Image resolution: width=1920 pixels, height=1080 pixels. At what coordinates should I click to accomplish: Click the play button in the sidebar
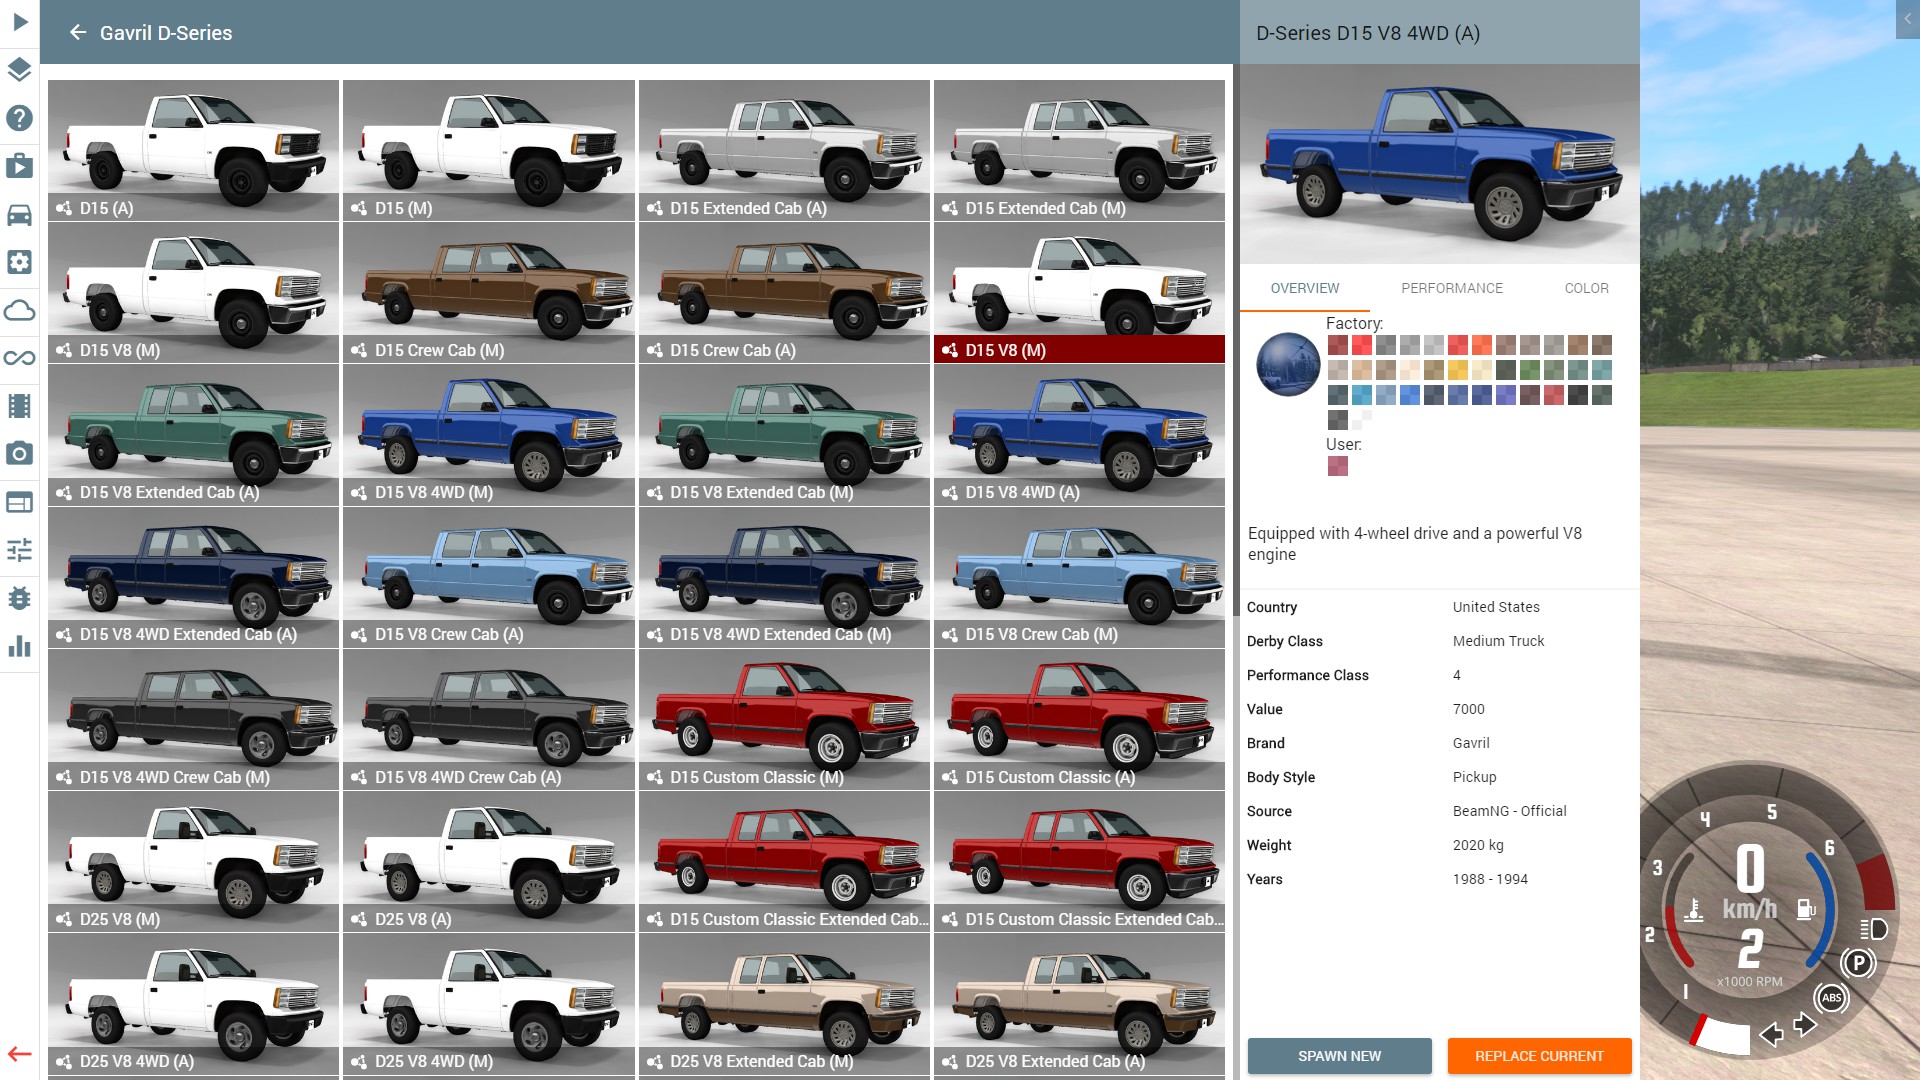(x=20, y=22)
